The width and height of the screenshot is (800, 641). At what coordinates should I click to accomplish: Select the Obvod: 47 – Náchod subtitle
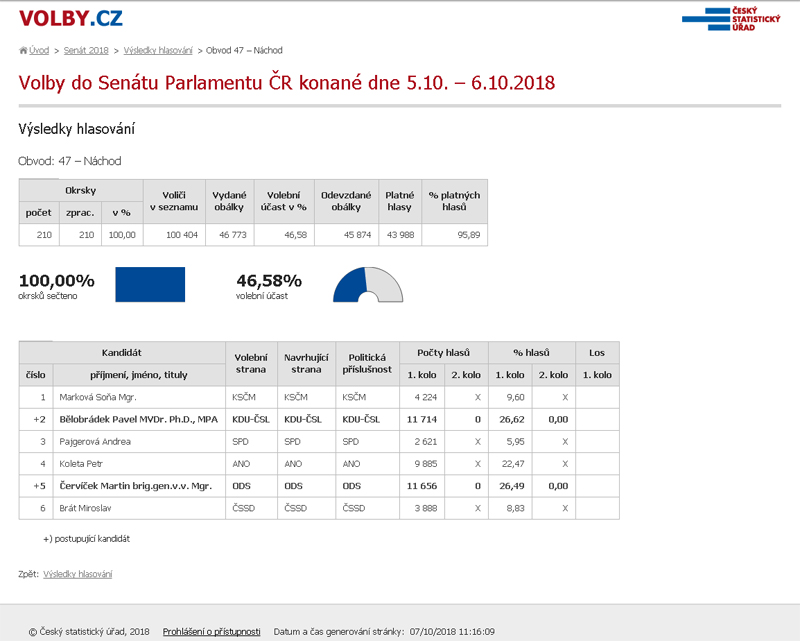(x=70, y=161)
